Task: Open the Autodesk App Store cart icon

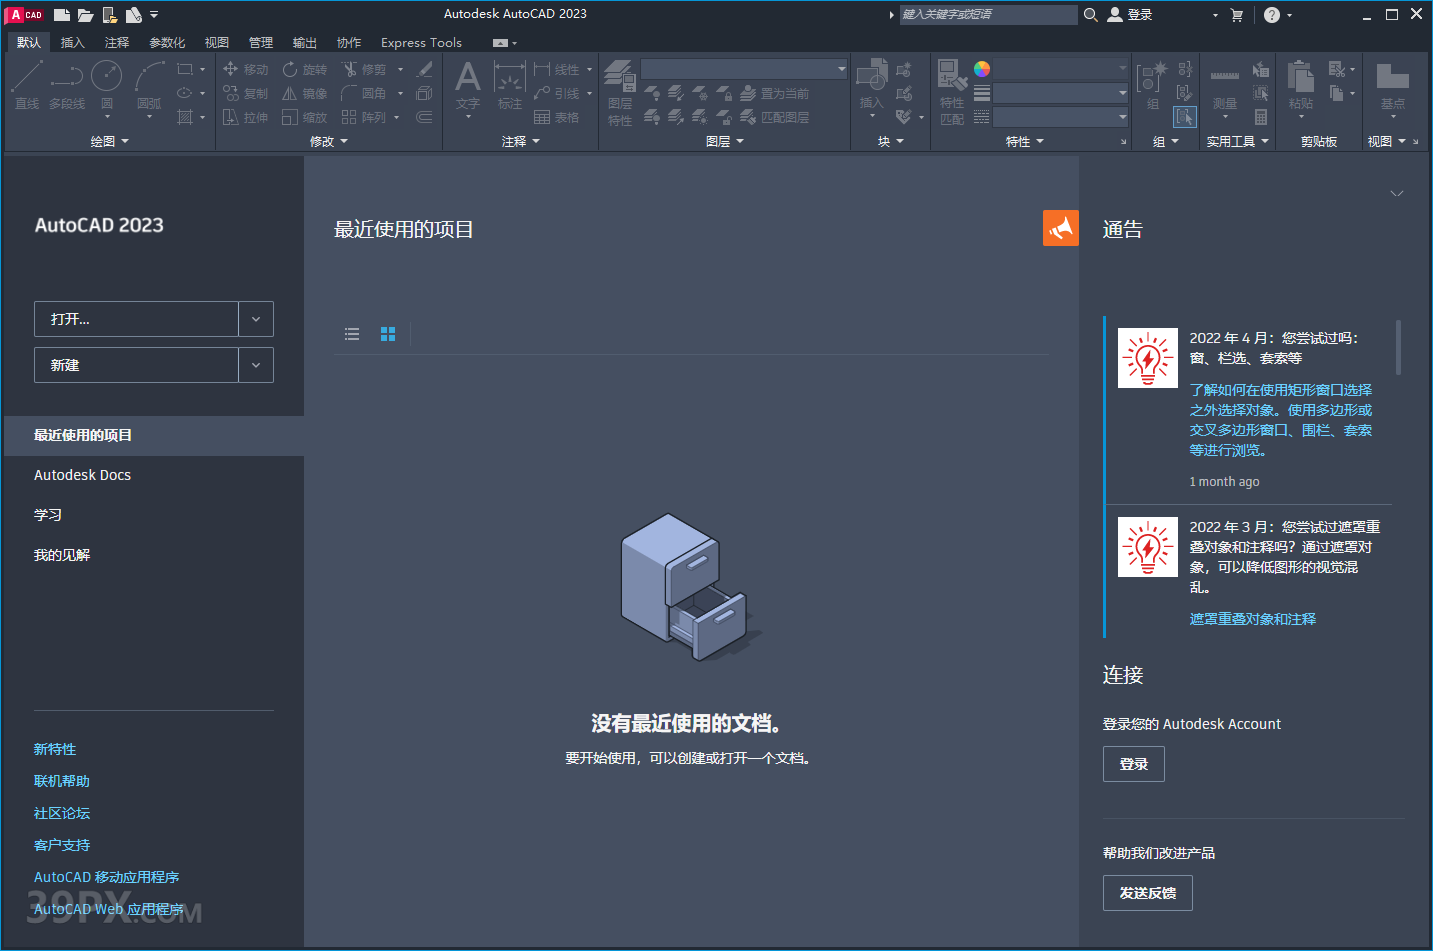Action: point(1237,15)
